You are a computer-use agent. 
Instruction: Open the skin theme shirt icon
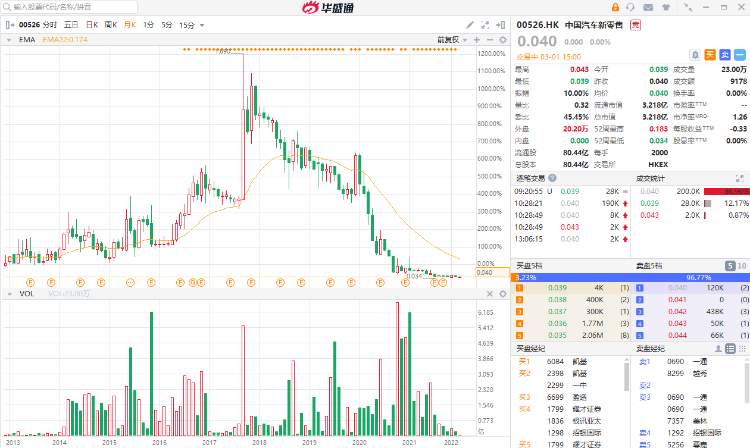666,7
